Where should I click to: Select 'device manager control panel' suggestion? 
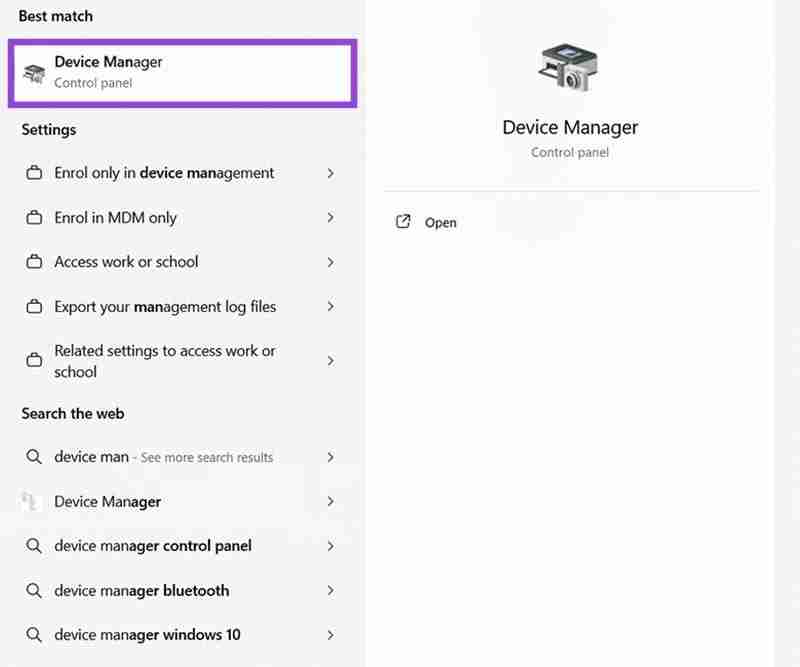(183, 546)
